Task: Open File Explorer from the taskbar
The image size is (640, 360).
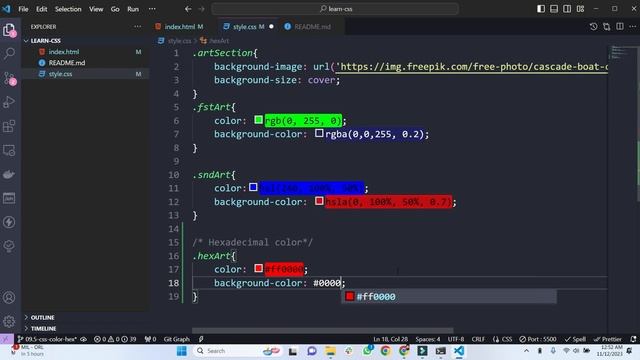Action: (x=330, y=351)
